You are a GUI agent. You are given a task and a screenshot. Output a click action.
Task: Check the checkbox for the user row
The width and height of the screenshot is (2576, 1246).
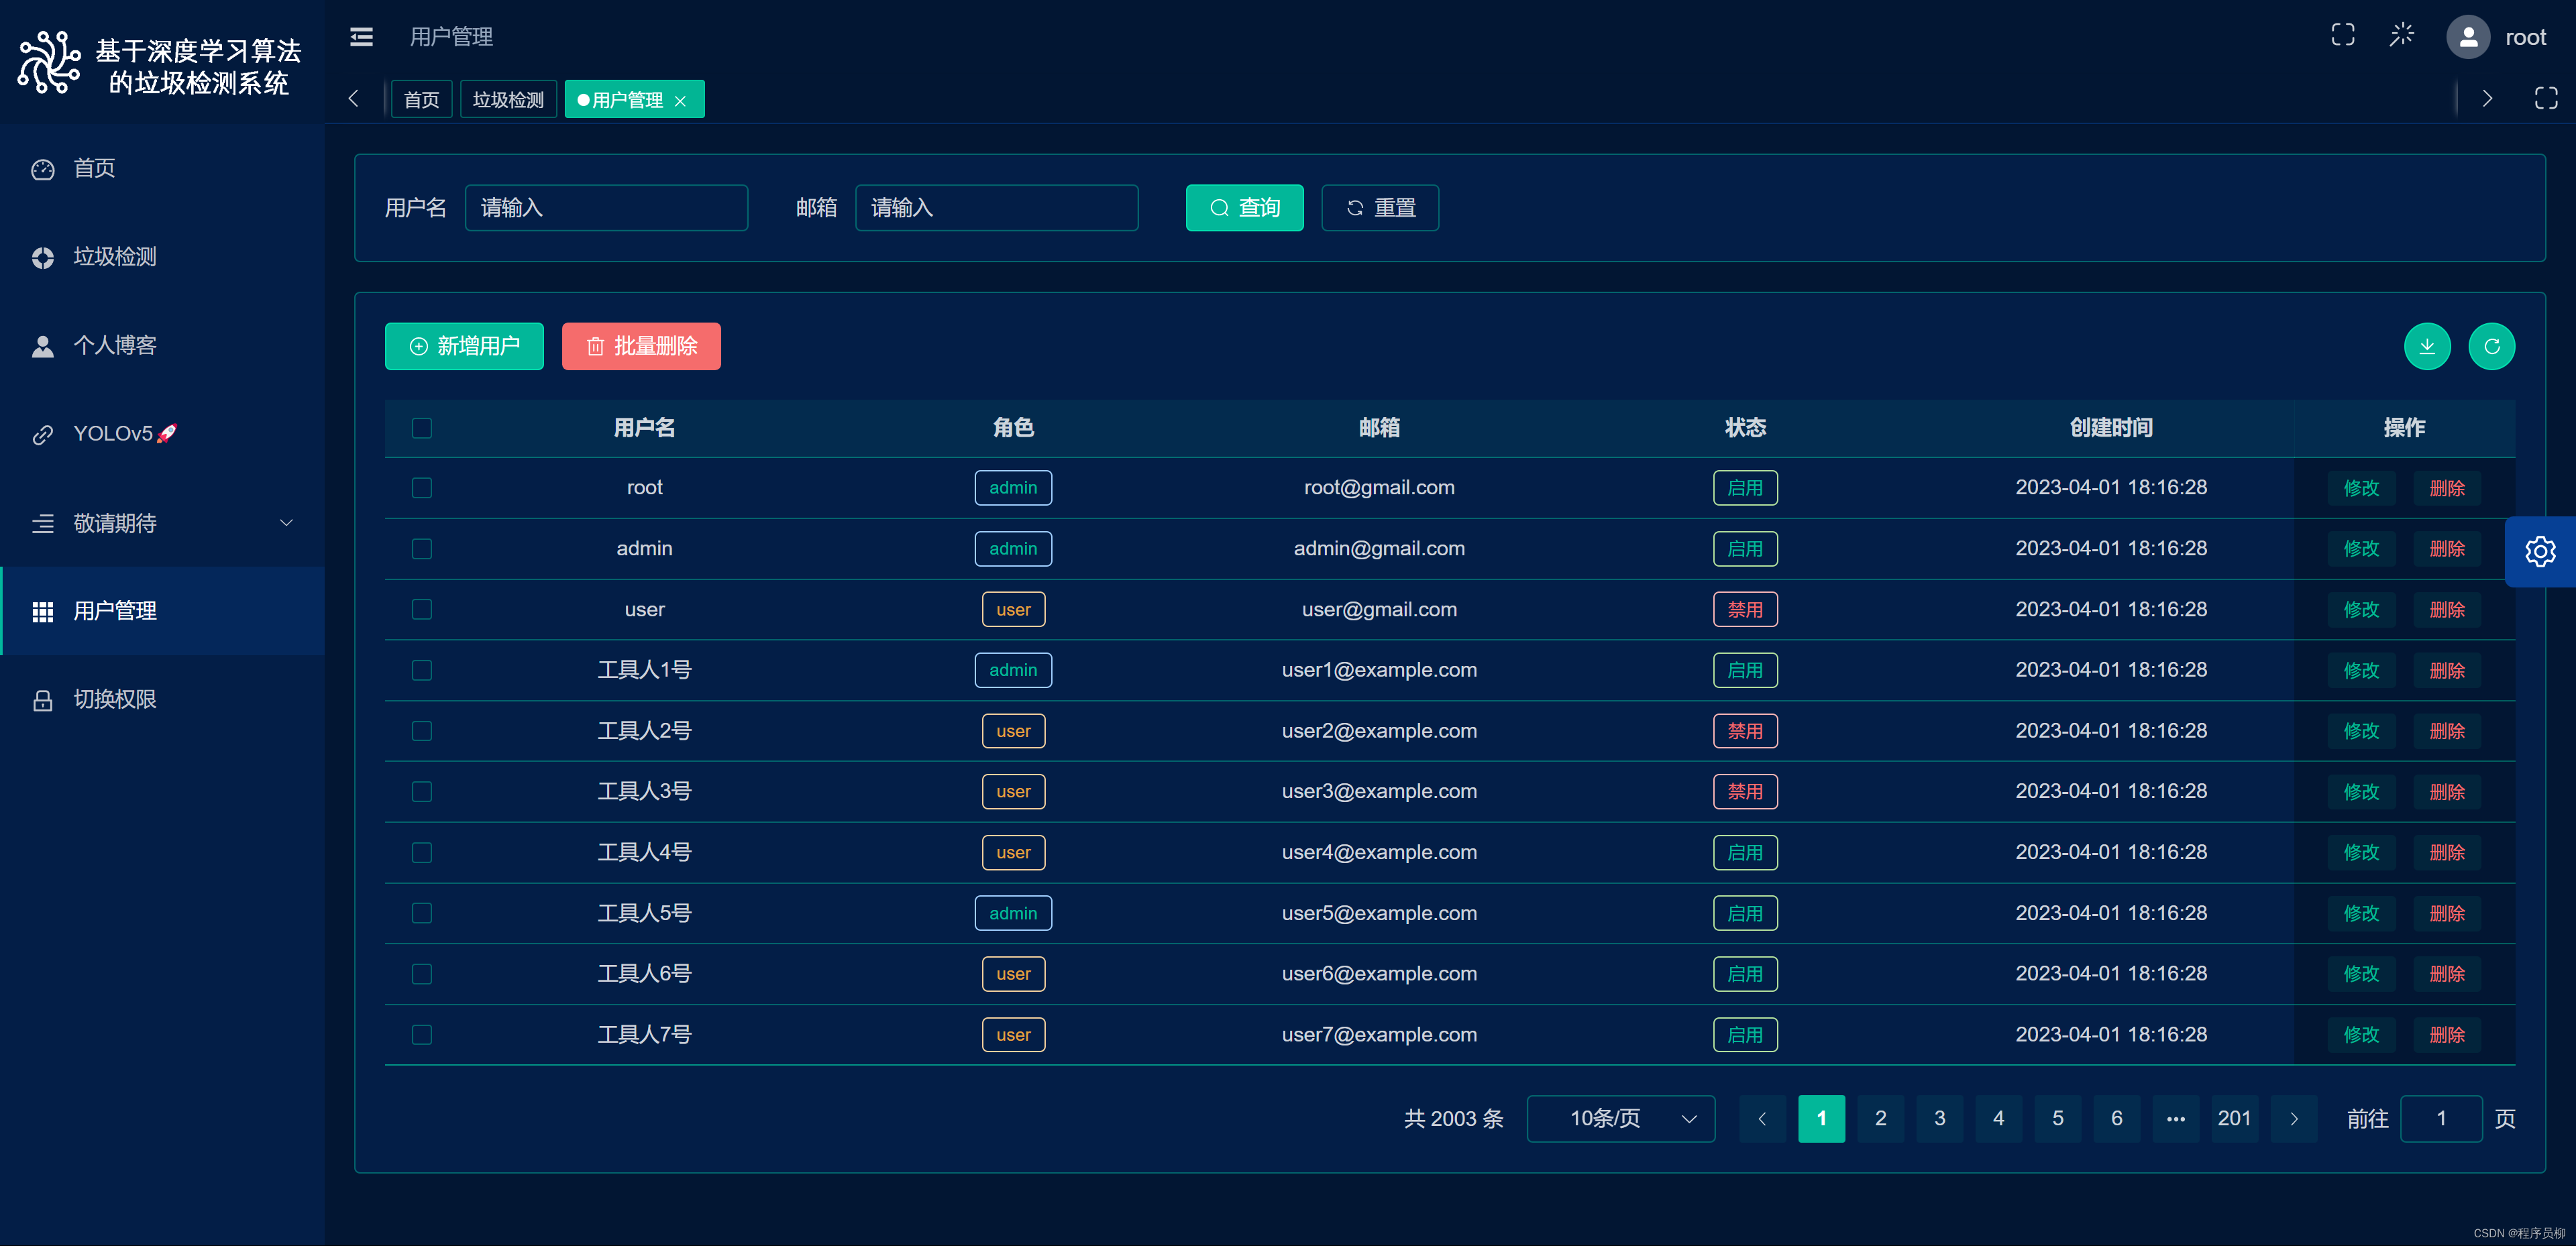point(422,609)
